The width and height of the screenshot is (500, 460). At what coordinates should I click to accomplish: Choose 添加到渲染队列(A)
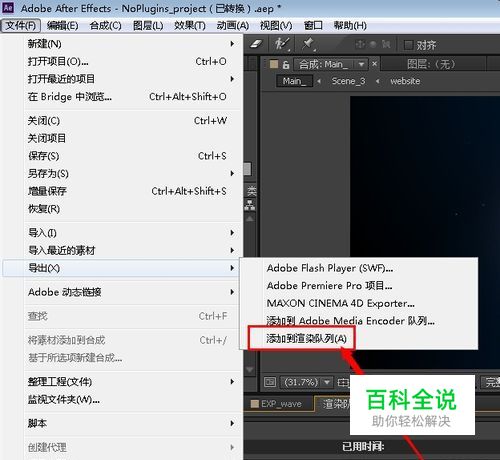(359, 339)
